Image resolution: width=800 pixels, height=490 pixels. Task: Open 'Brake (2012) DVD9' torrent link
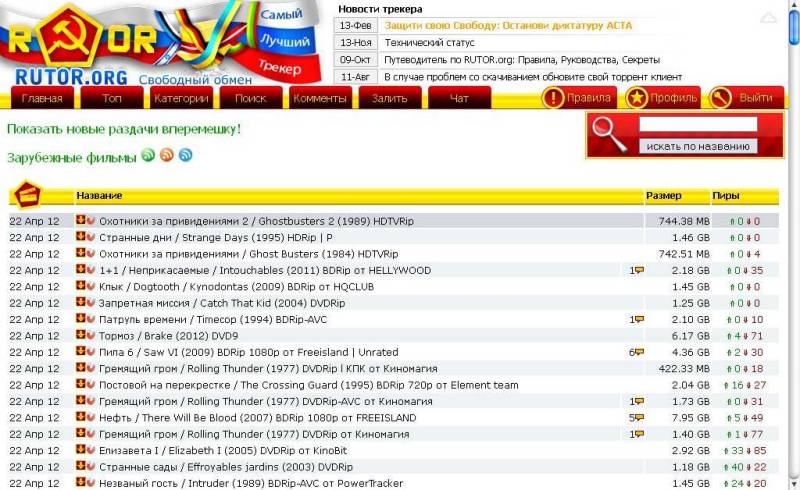pyautogui.click(x=168, y=335)
